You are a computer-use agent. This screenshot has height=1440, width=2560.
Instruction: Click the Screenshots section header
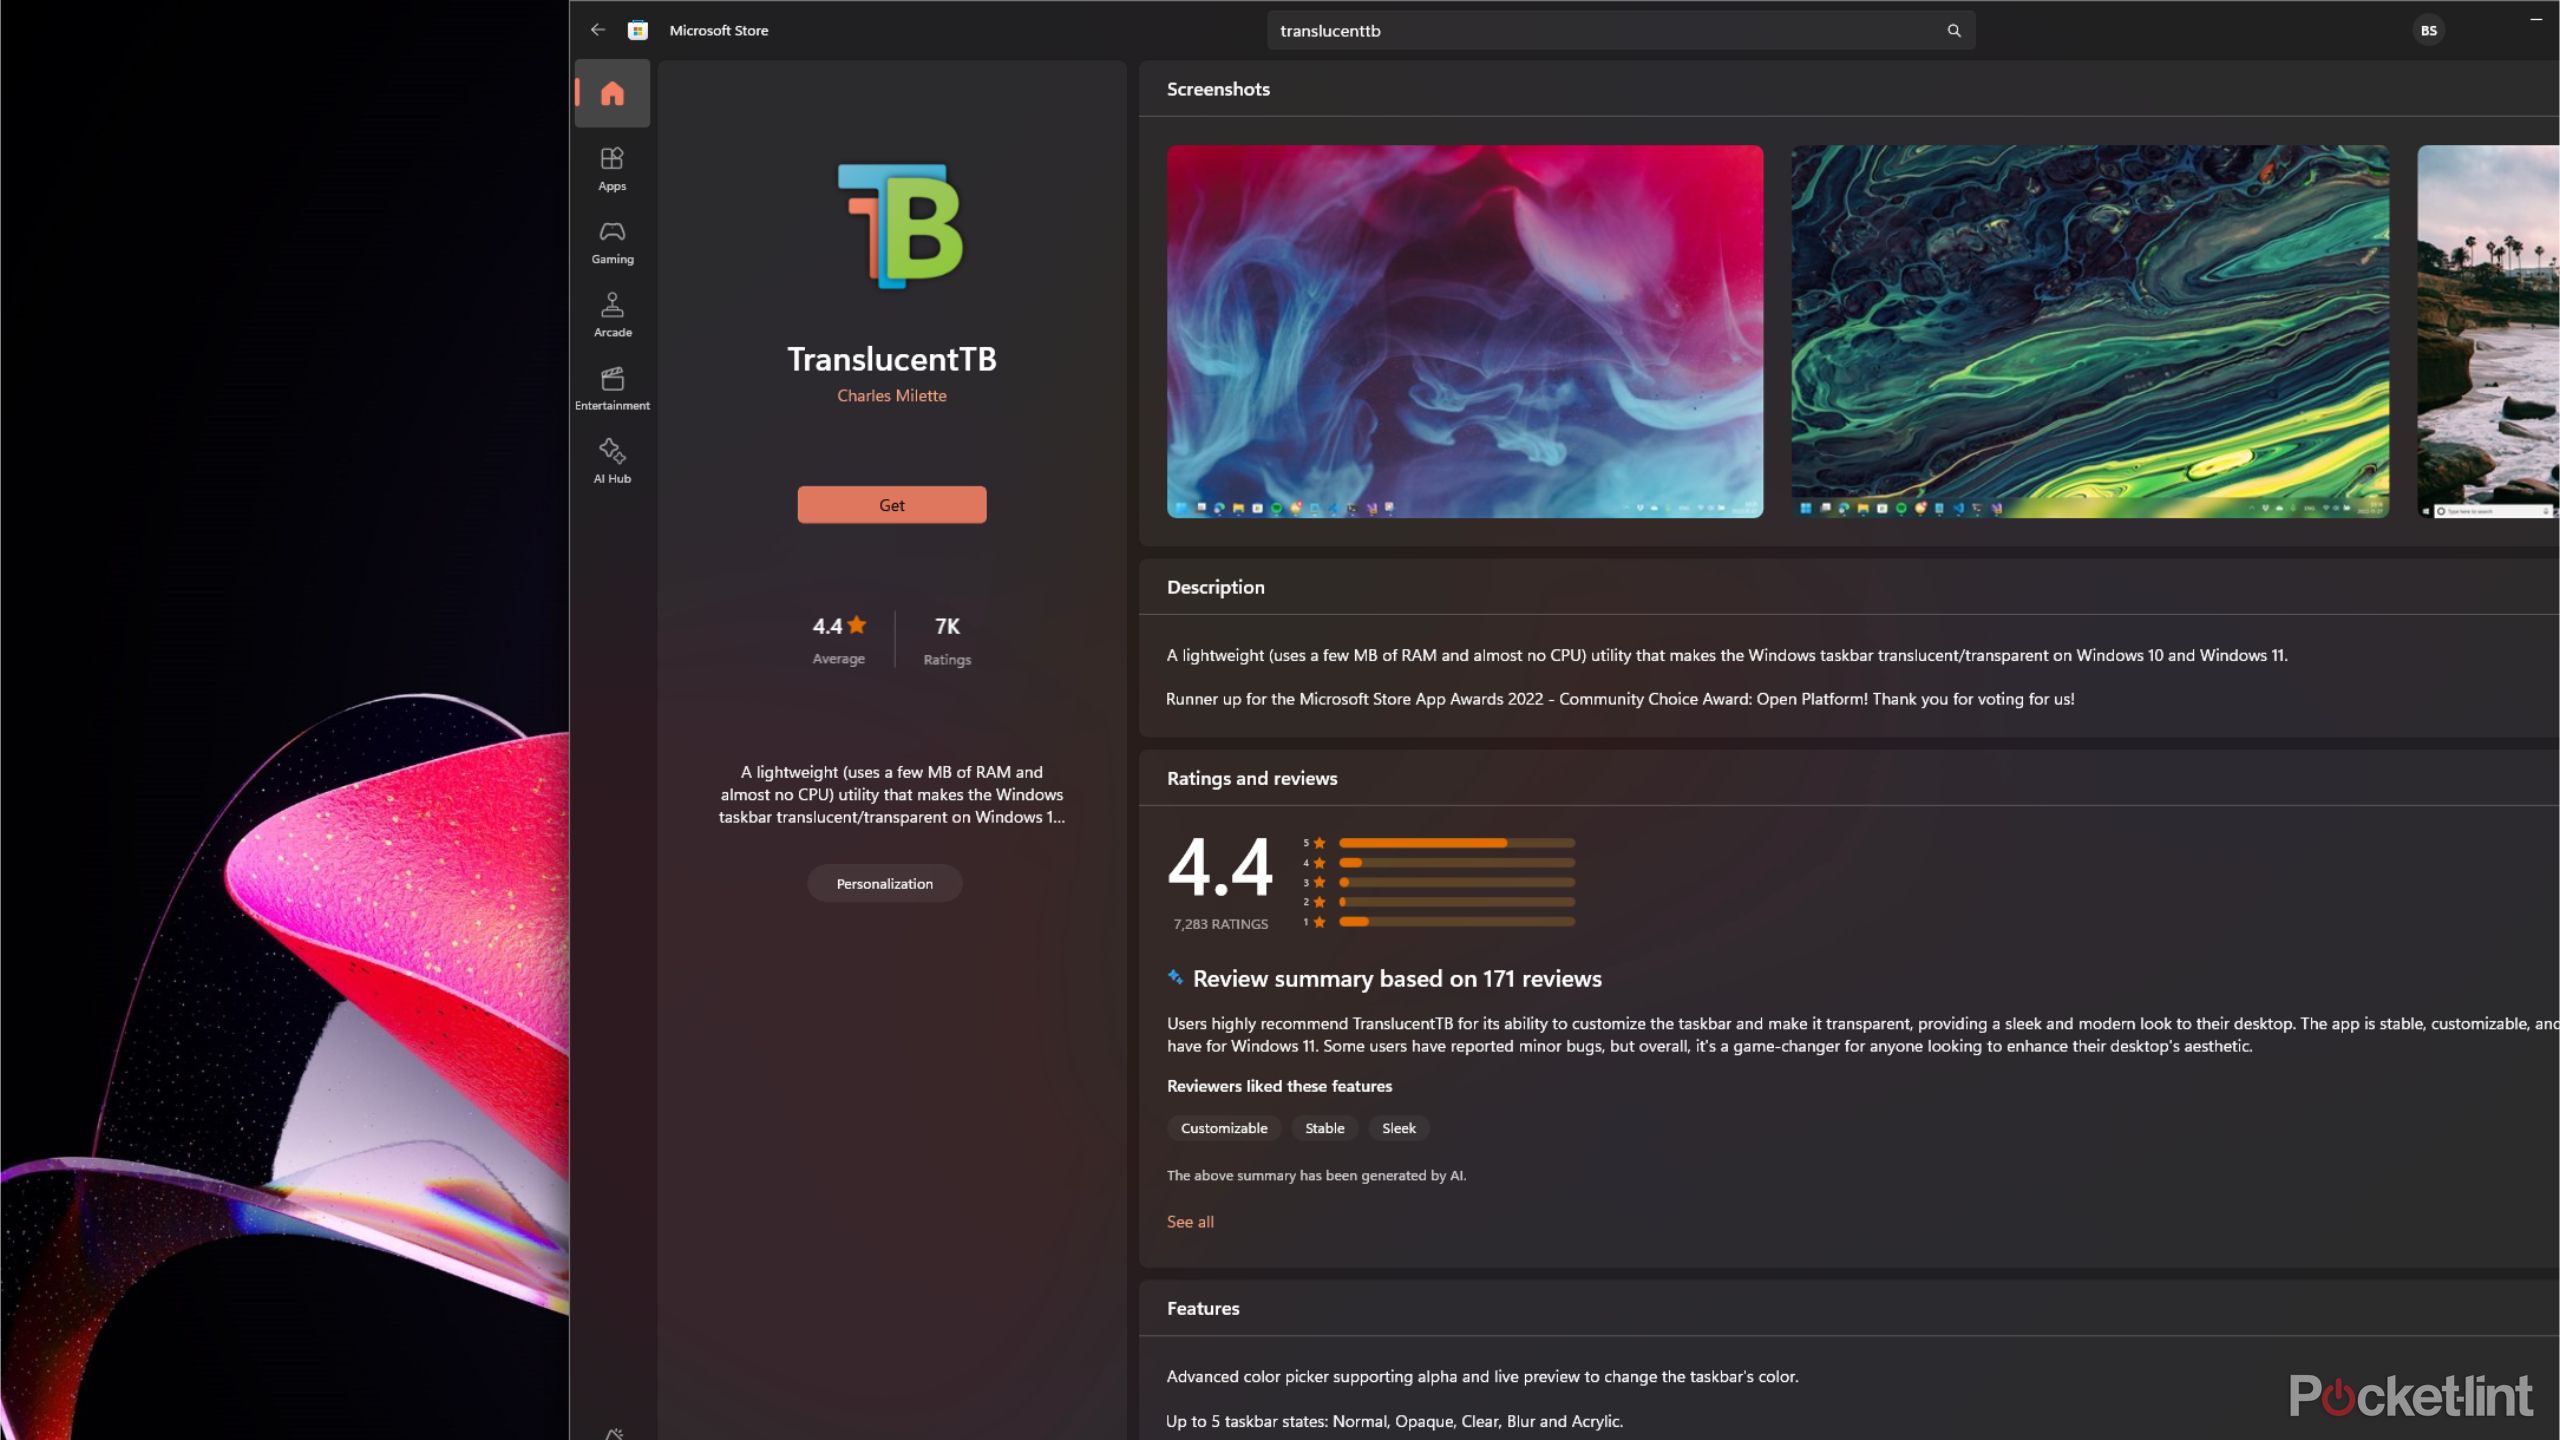point(1218,89)
